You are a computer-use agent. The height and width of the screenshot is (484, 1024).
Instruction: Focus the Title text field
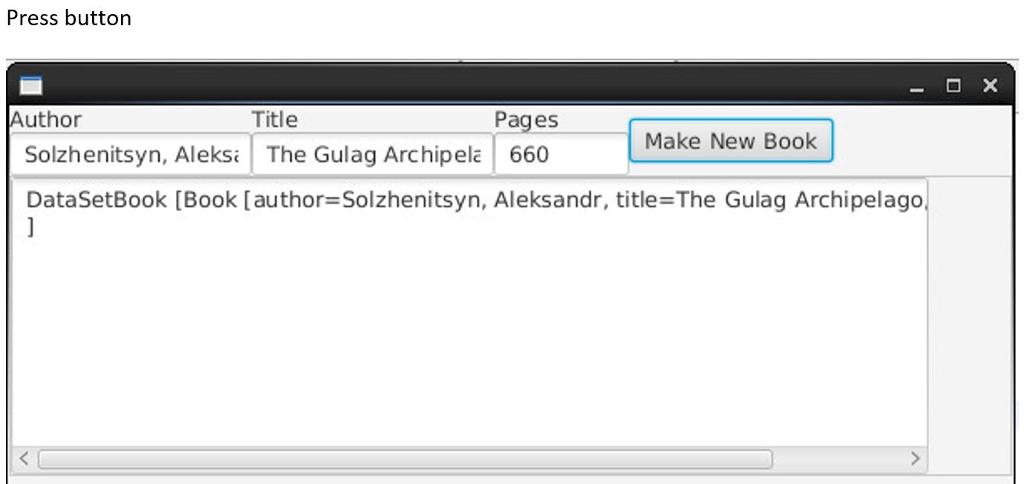pyautogui.click(x=373, y=155)
